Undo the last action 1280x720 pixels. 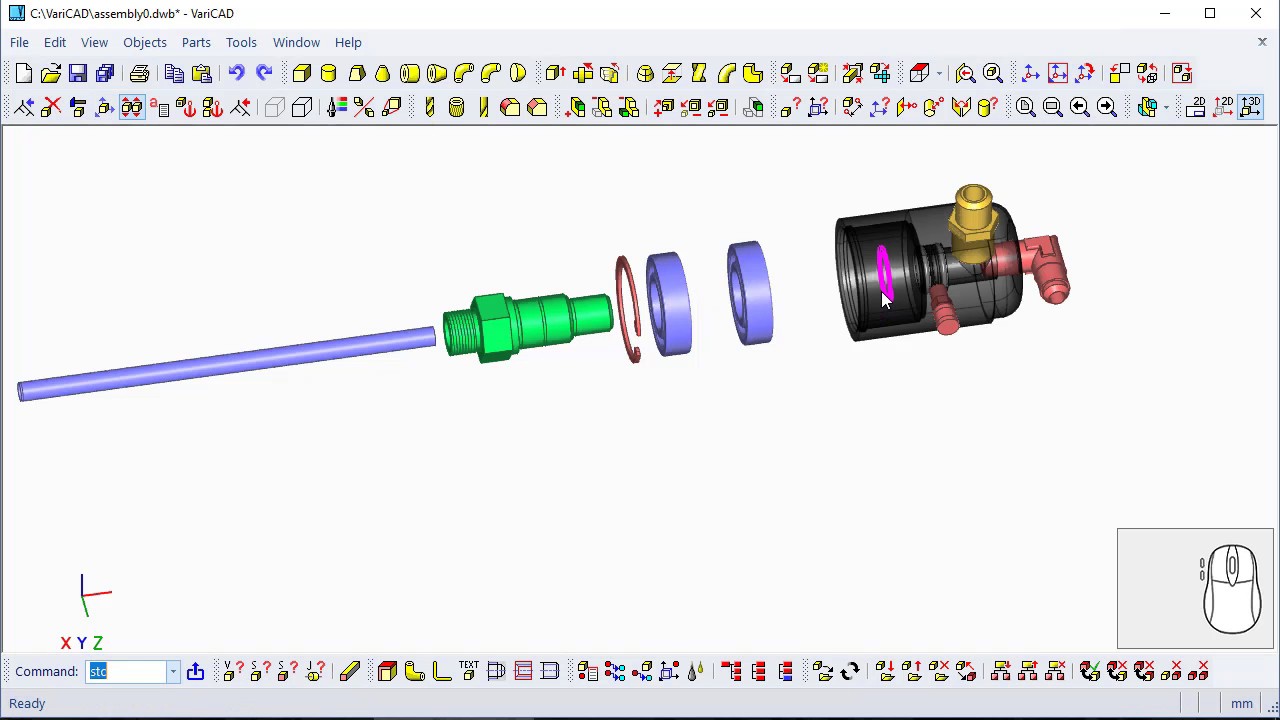pyautogui.click(x=236, y=73)
